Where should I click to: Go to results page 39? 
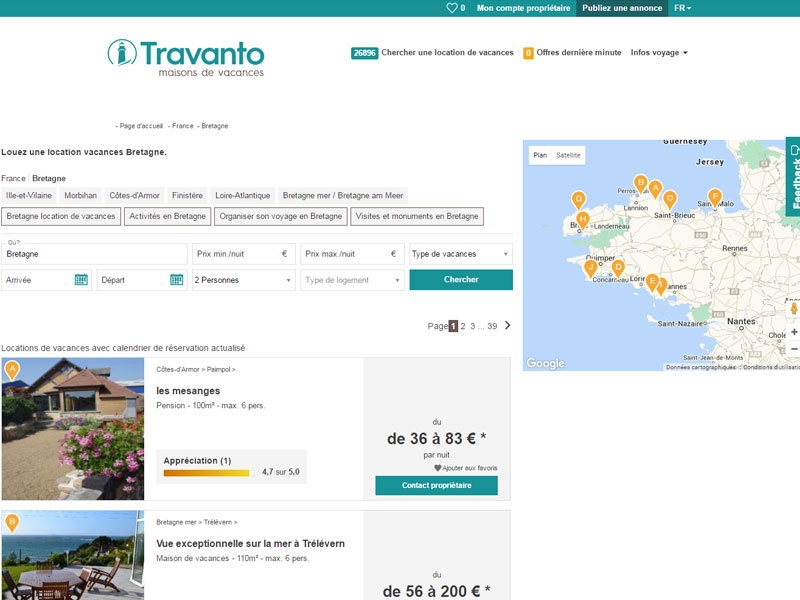[492, 326]
